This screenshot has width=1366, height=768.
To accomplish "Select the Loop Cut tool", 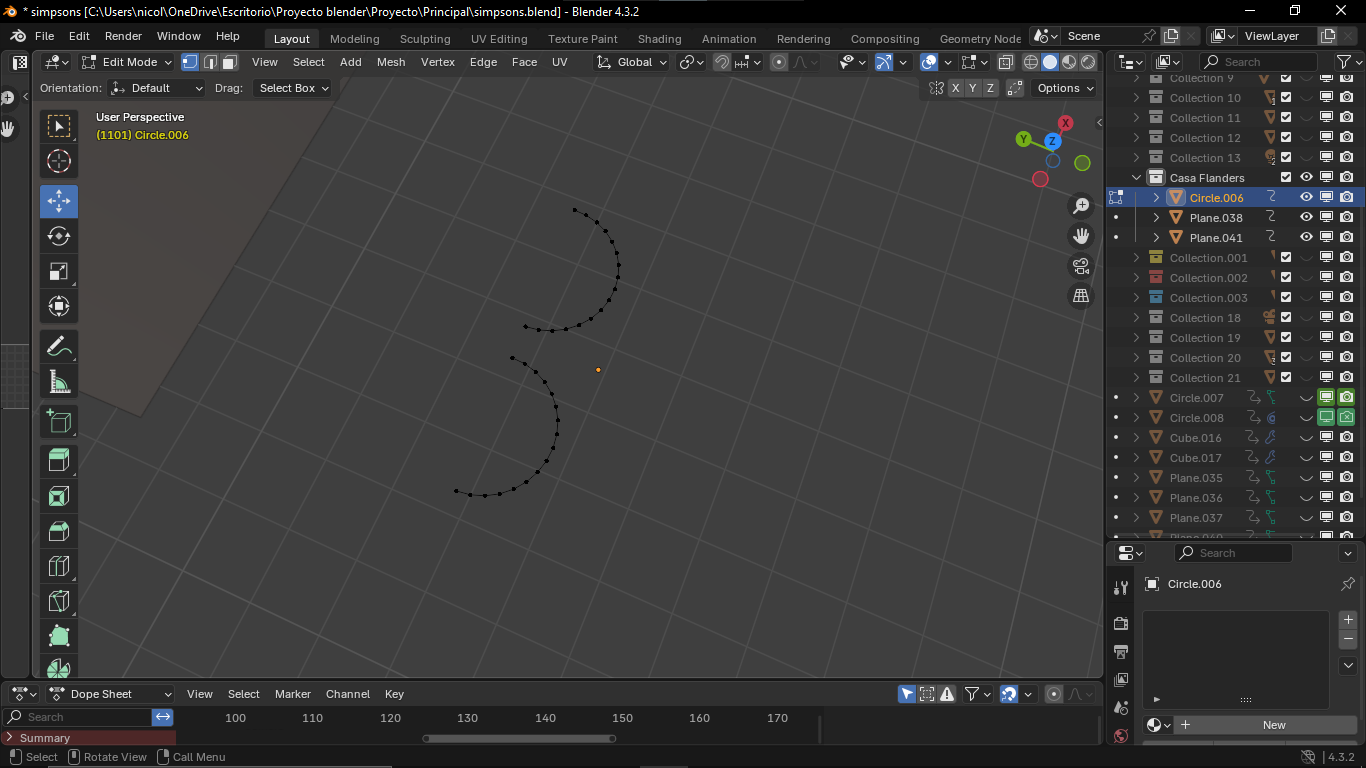I will 59,566.
